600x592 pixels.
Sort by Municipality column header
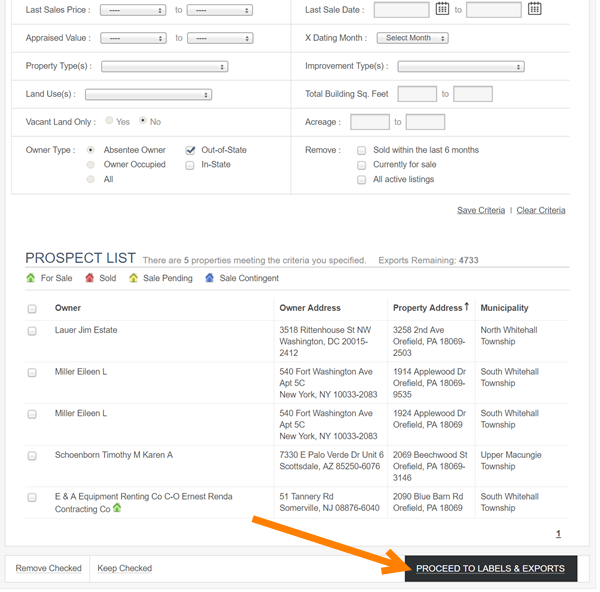point(504,308)
